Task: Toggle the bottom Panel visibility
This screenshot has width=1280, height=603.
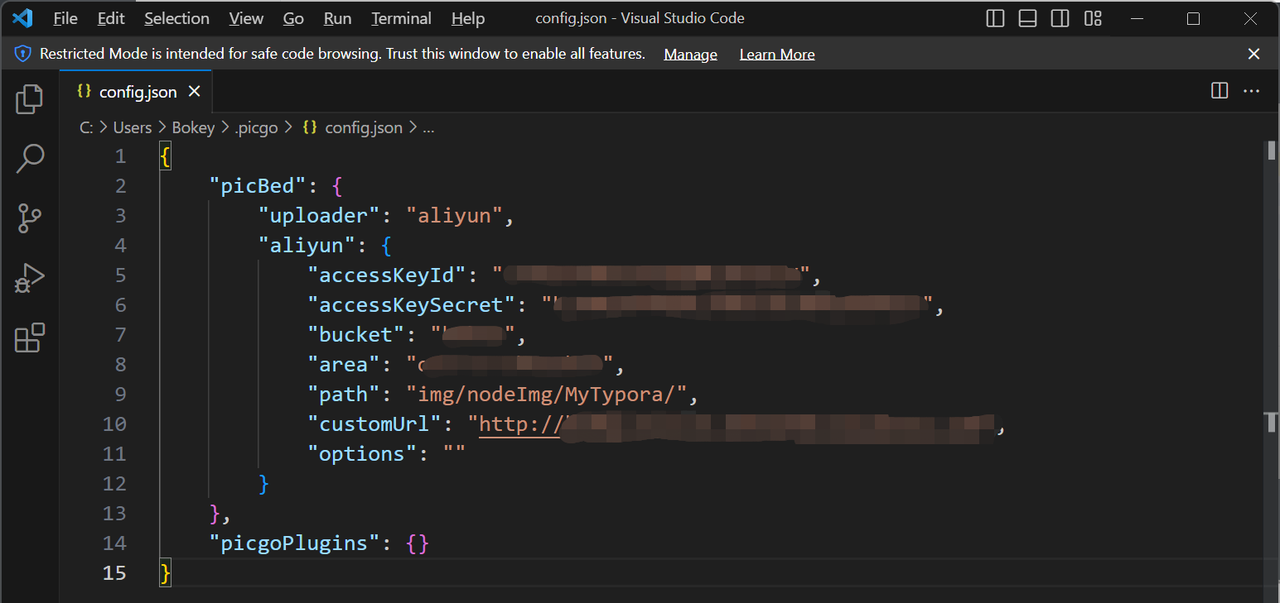Action: (1027, 19)
